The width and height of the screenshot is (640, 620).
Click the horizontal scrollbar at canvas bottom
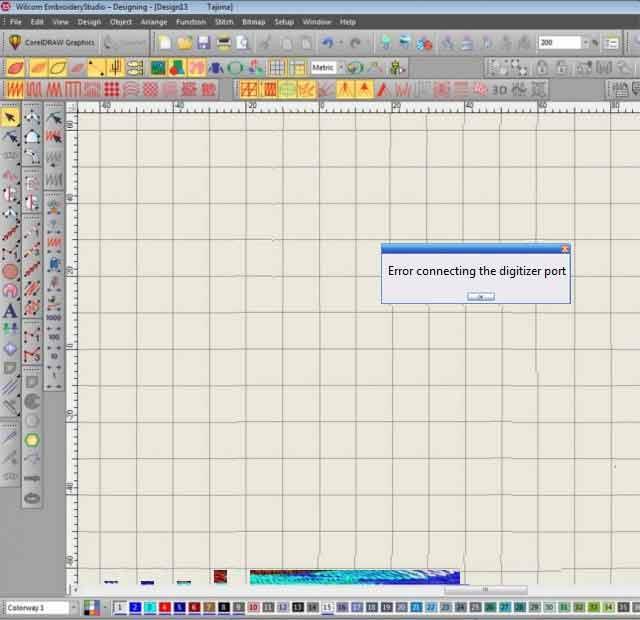486,589
